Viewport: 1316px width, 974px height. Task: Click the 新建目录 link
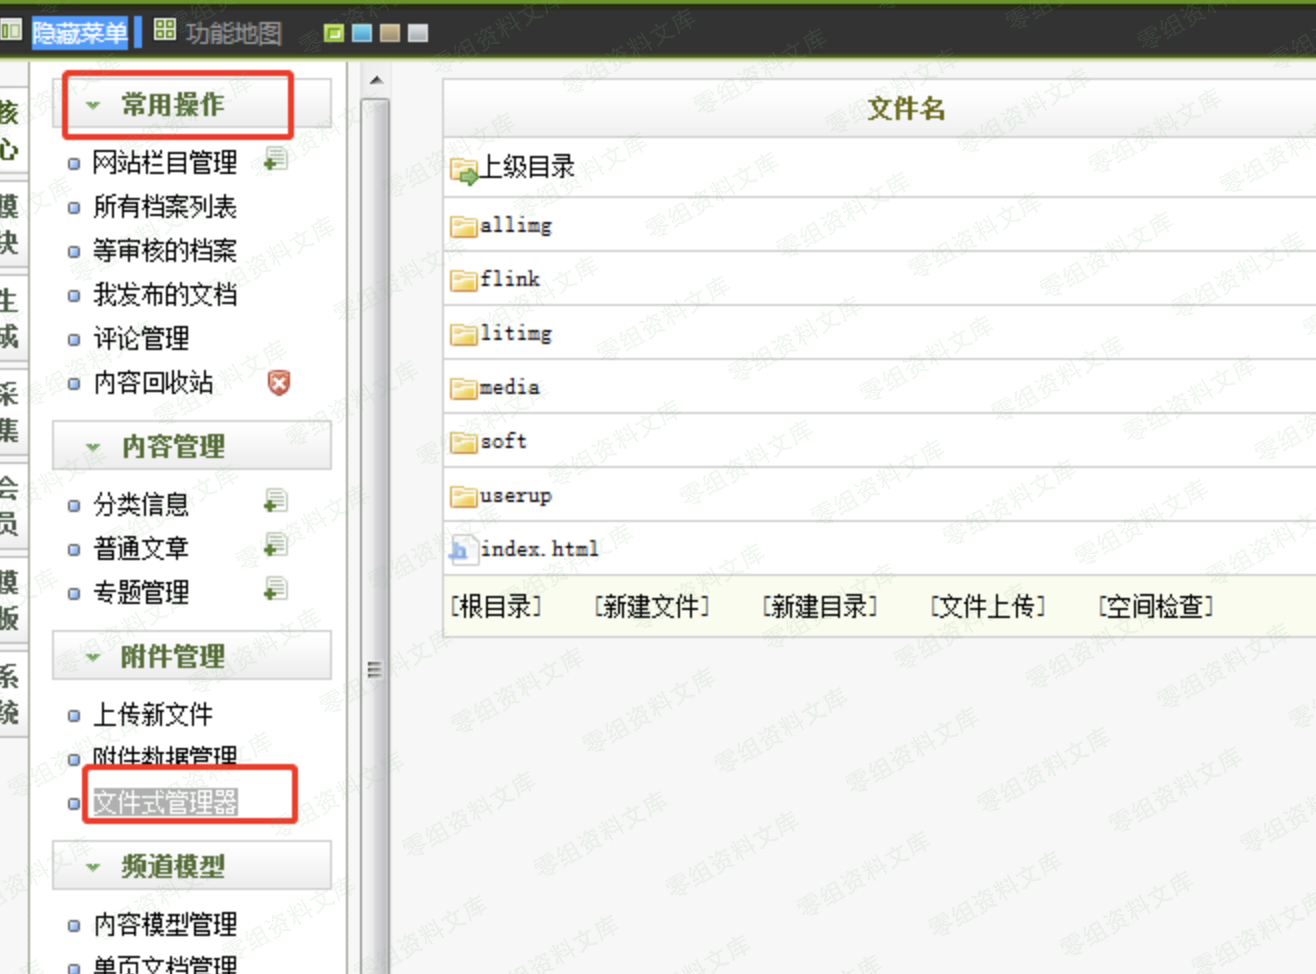[x=818, y=606]
